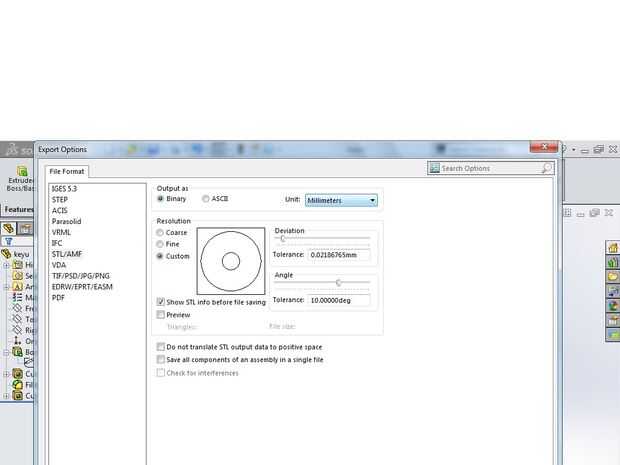
Task: Minimize the SolidWorks main window
Action: coord(585,150)
